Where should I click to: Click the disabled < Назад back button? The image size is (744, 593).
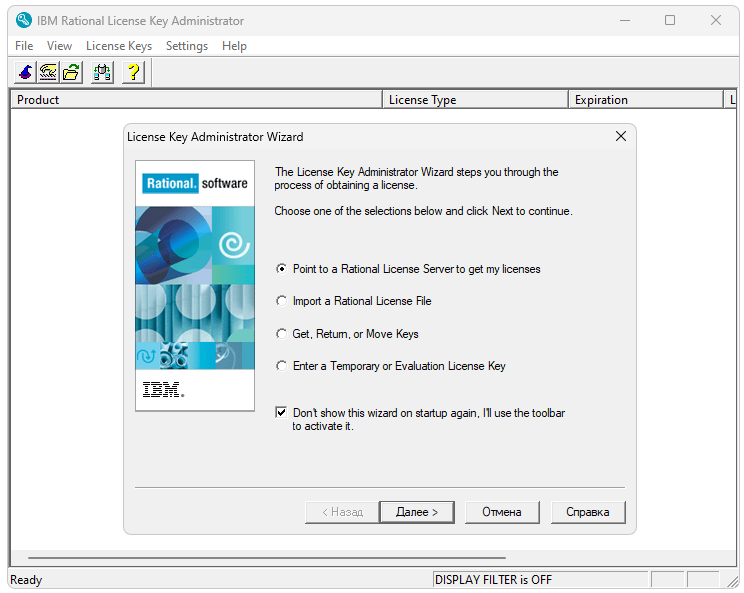pos(342,512)
